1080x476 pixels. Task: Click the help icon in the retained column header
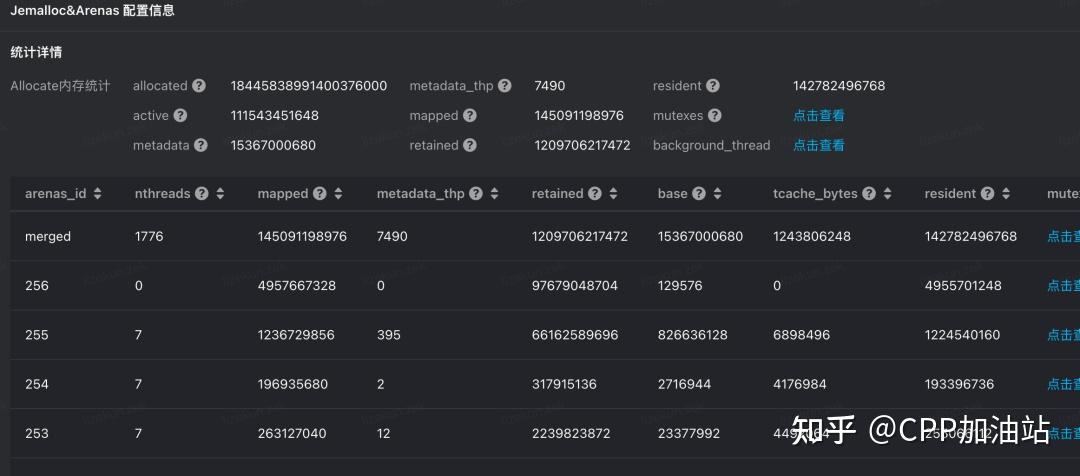coord(595,194)
